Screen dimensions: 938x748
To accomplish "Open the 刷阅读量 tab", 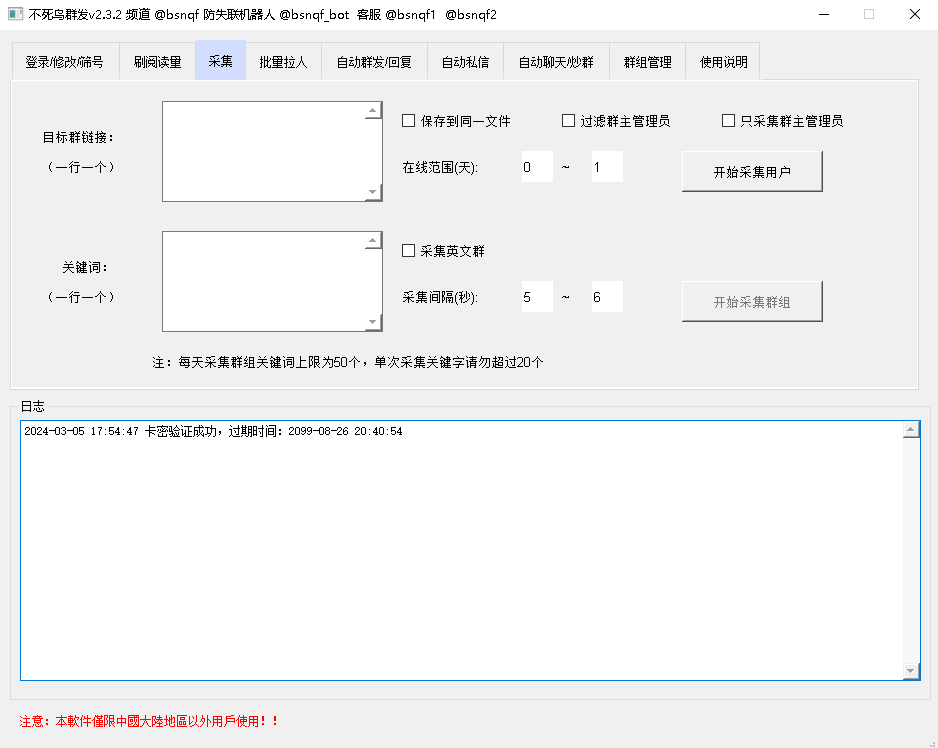I will coord(157,62).
